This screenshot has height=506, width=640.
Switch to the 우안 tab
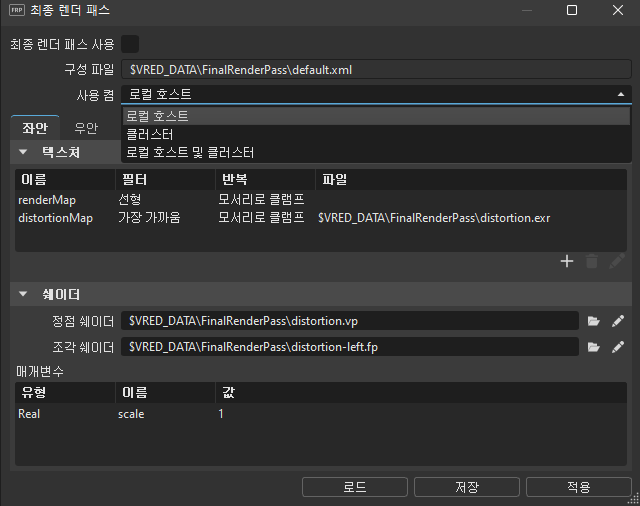click(x=86, y=128)
